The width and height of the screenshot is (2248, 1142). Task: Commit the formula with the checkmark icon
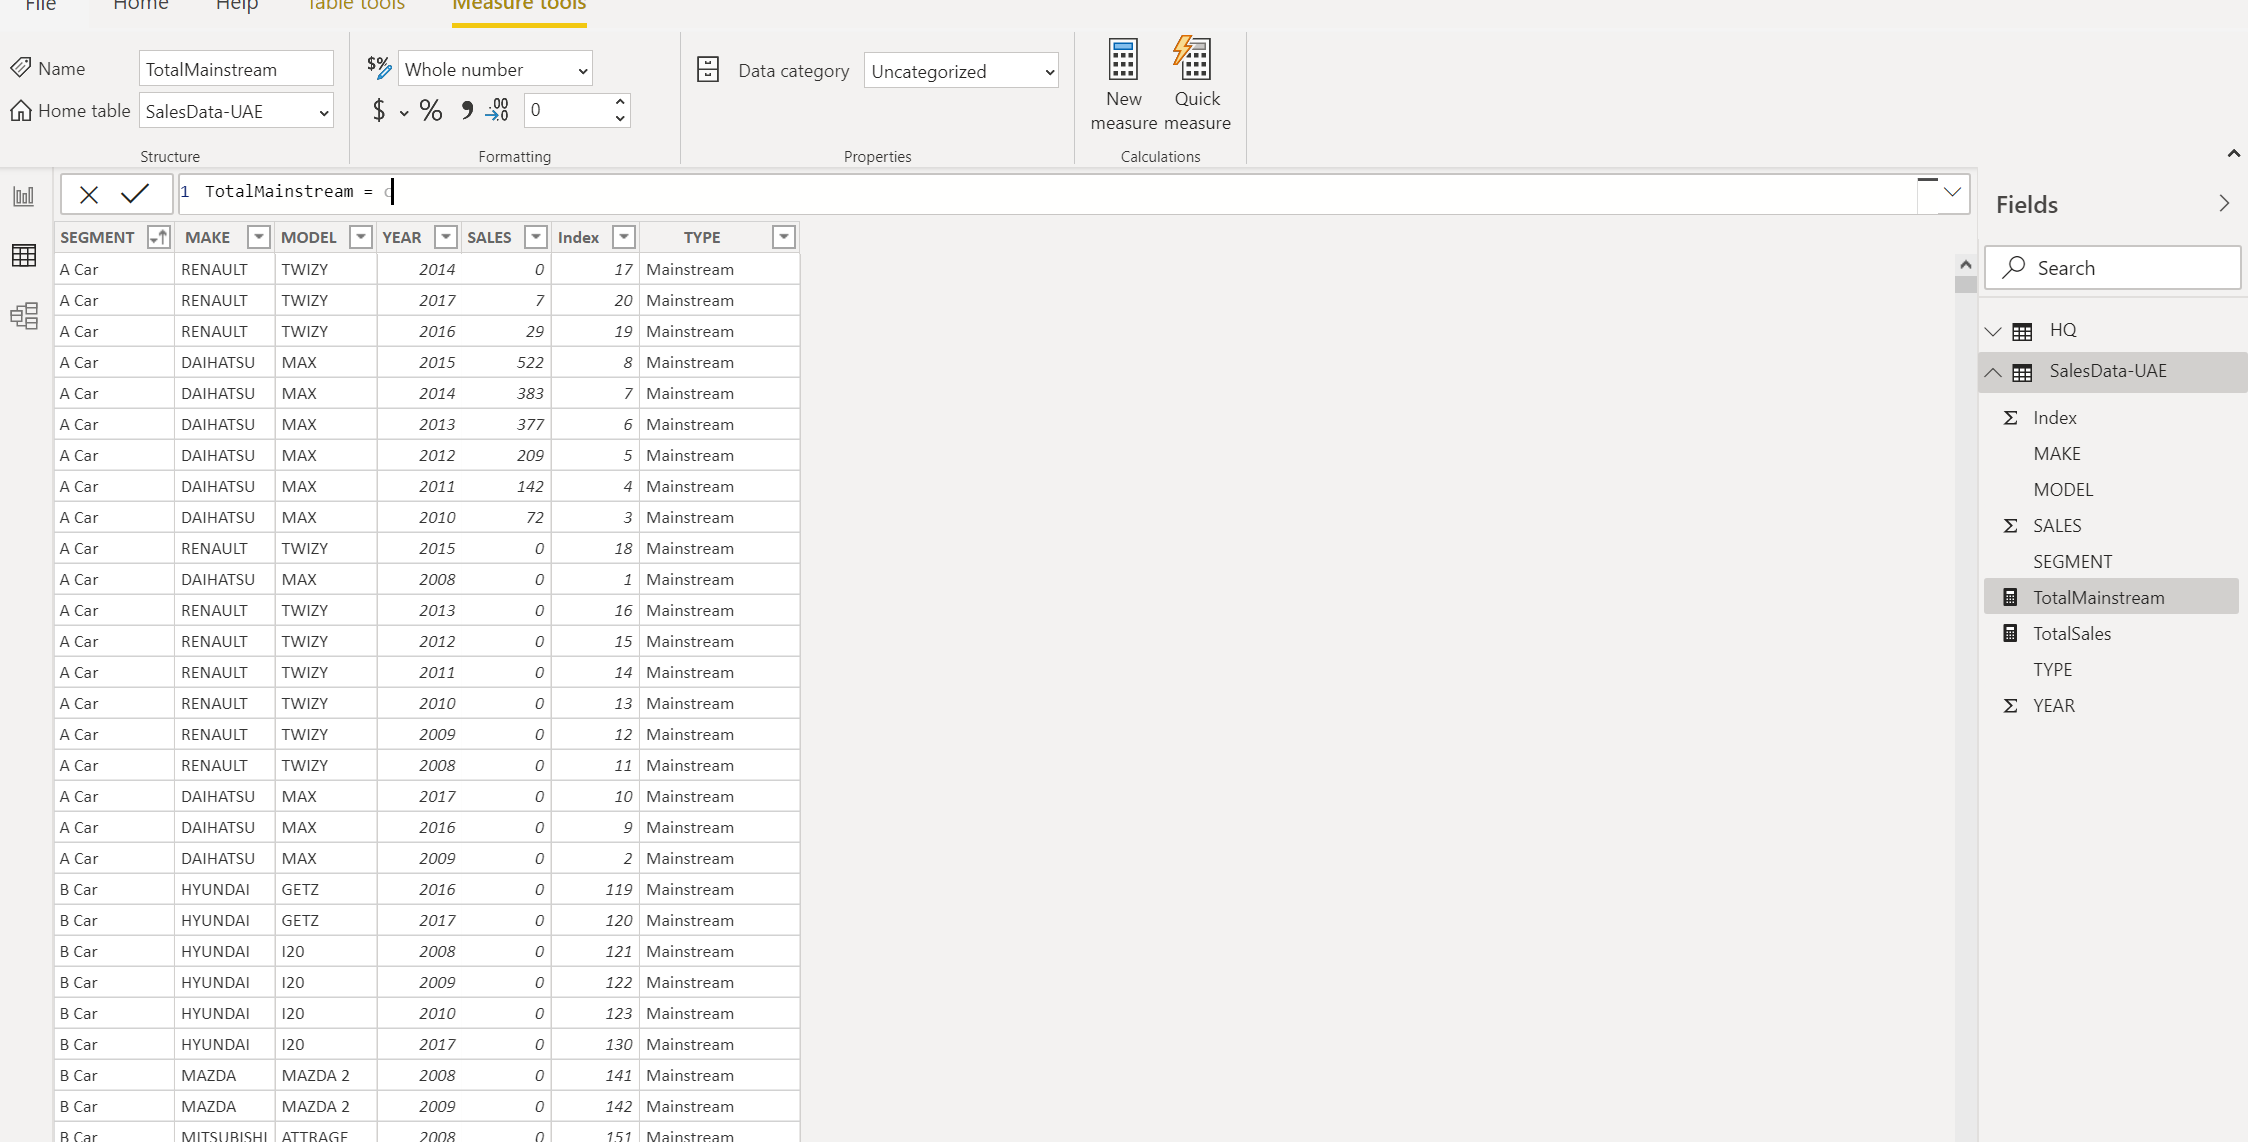tap(135, 193)
